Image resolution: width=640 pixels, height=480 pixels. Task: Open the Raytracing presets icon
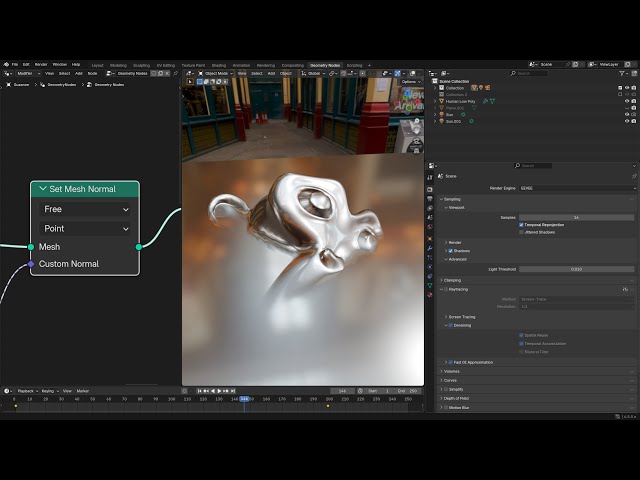coord(625,289)
